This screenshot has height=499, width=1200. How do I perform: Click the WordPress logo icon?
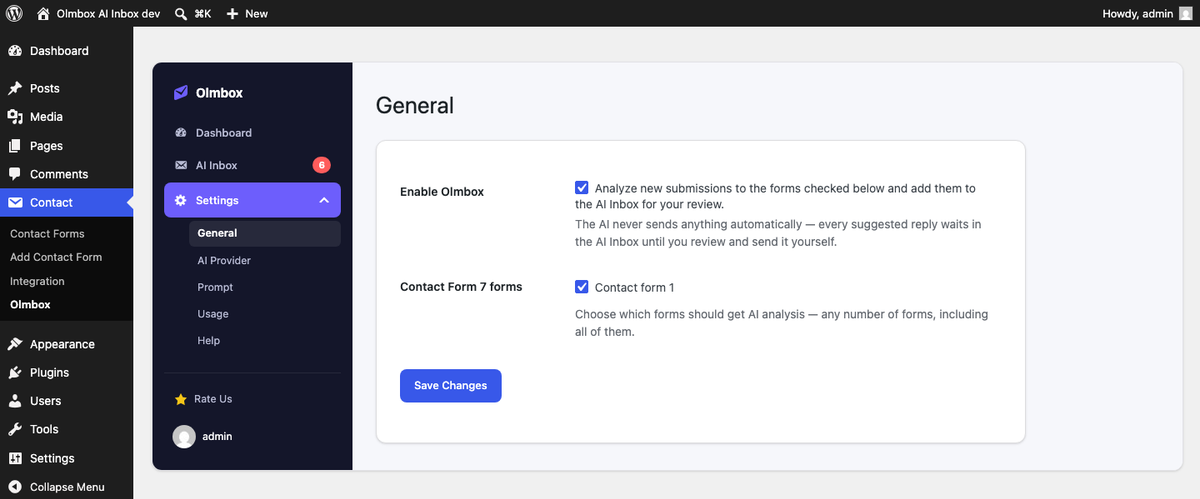(14, 13)
